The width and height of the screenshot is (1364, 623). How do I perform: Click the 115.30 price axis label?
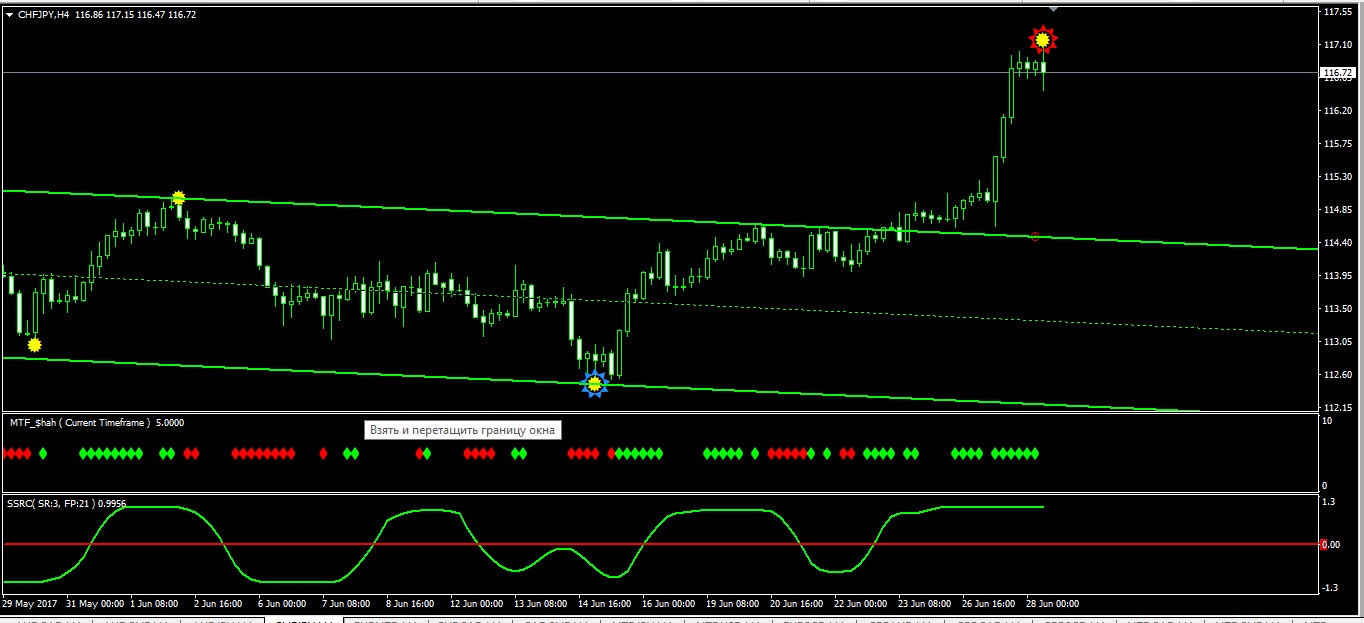pos(1338,177)
